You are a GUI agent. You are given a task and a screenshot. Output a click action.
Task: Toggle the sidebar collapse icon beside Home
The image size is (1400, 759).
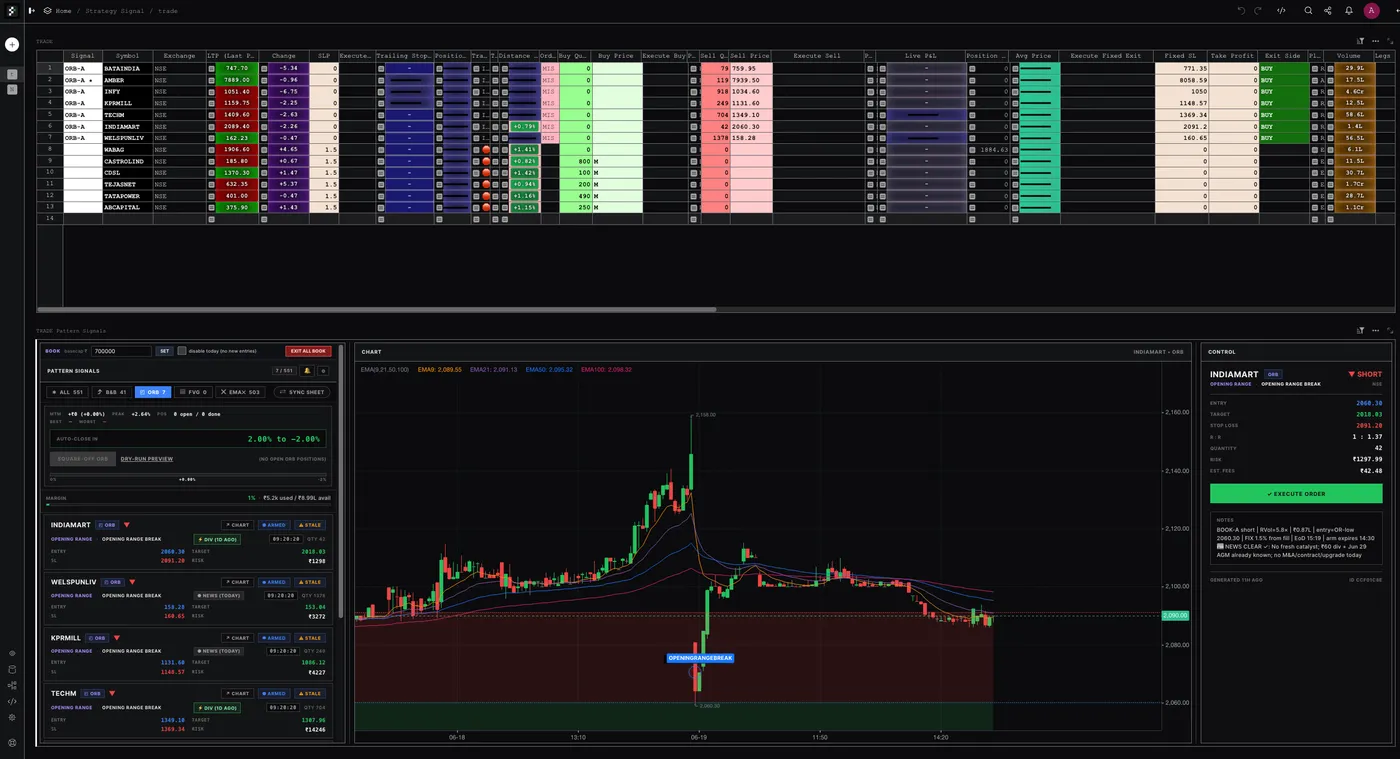click(x=31, y=11)
